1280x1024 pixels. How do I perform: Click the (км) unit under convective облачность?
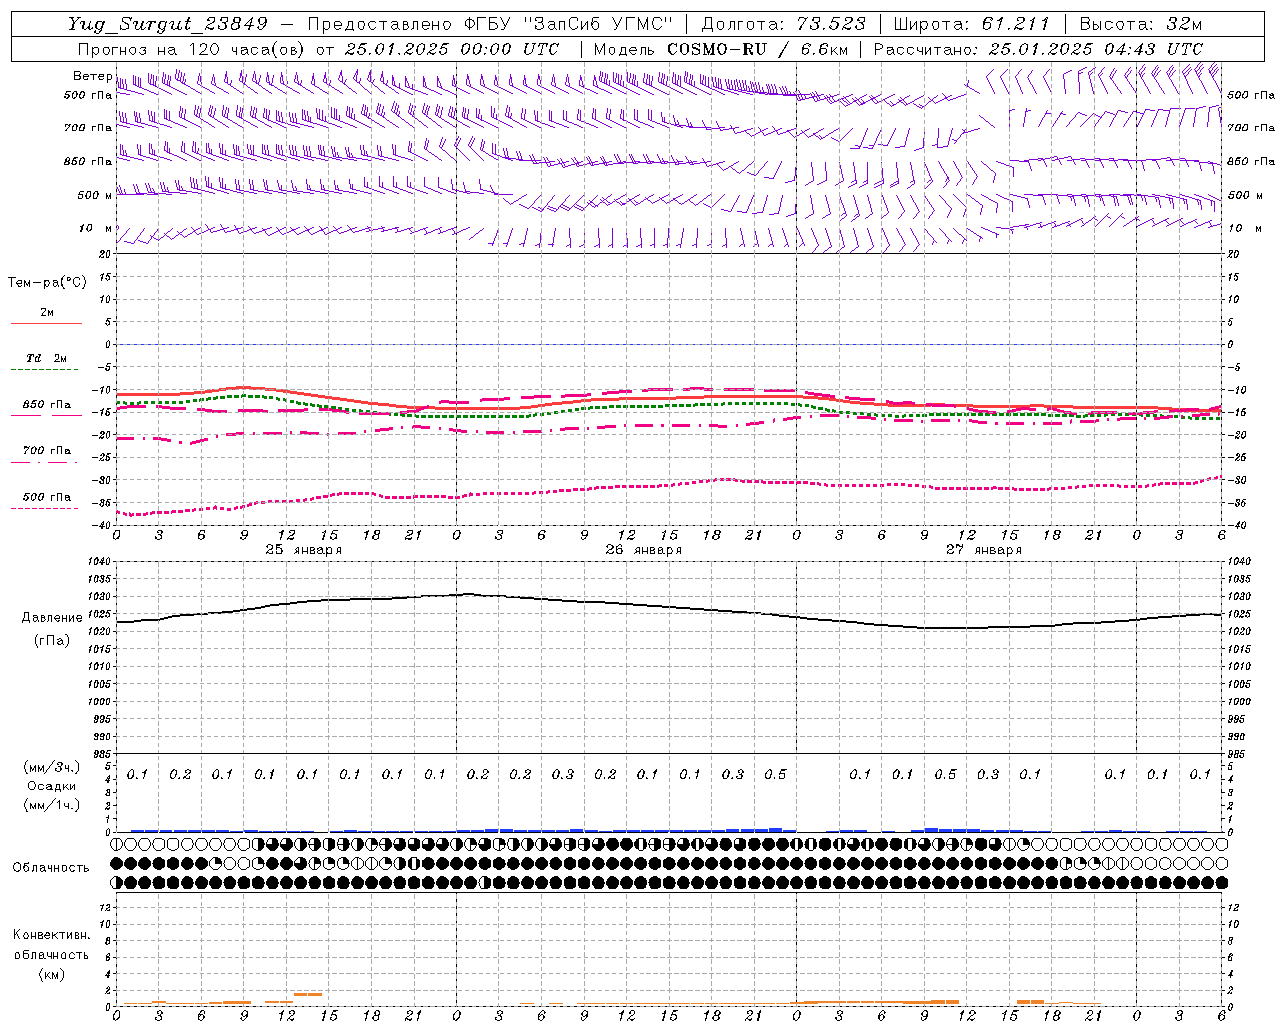click(x=51, y=974)
